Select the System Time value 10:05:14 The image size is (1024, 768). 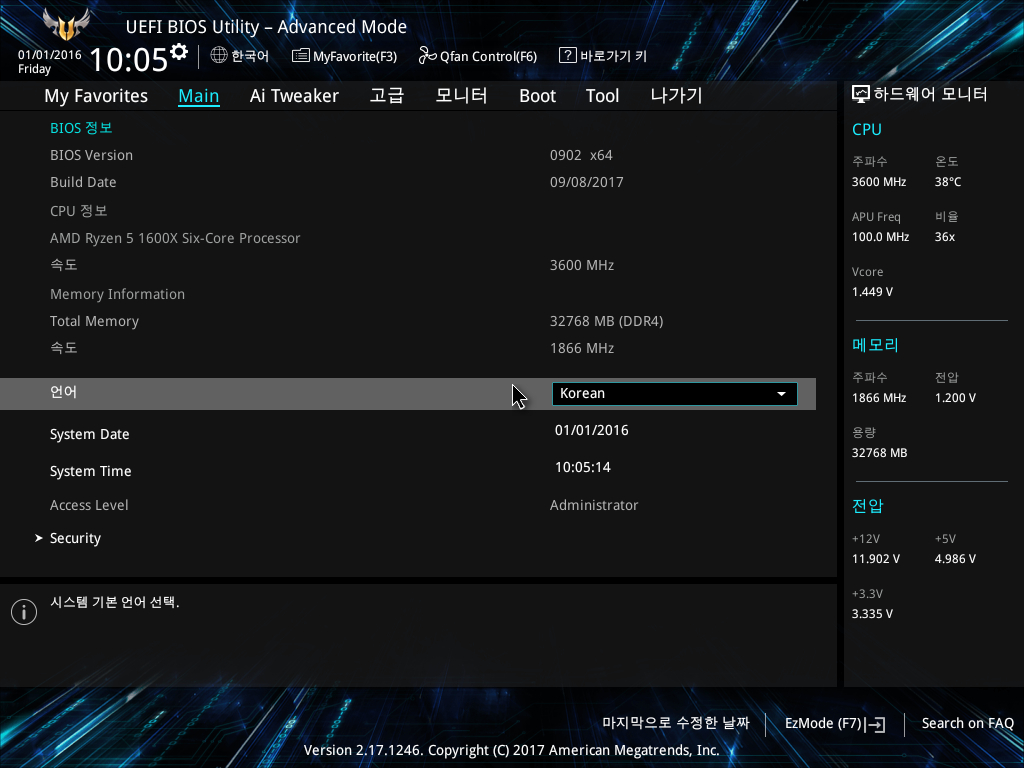point(583,468)
